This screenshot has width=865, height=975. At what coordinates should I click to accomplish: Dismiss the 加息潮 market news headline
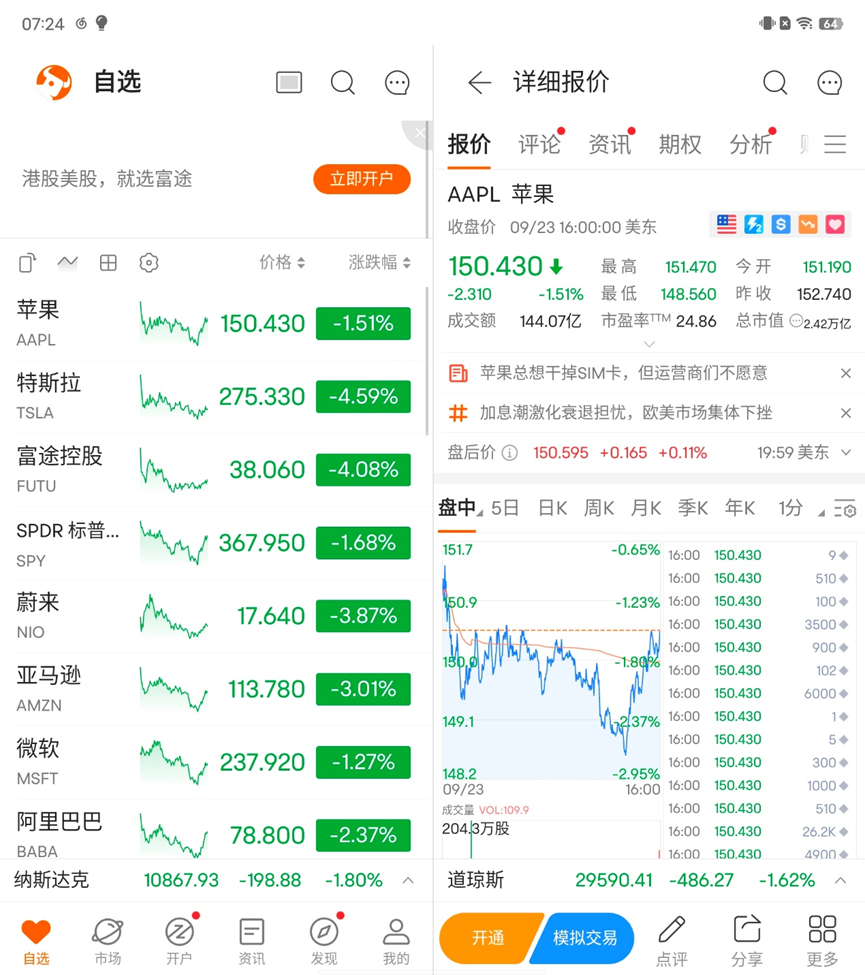846,413
